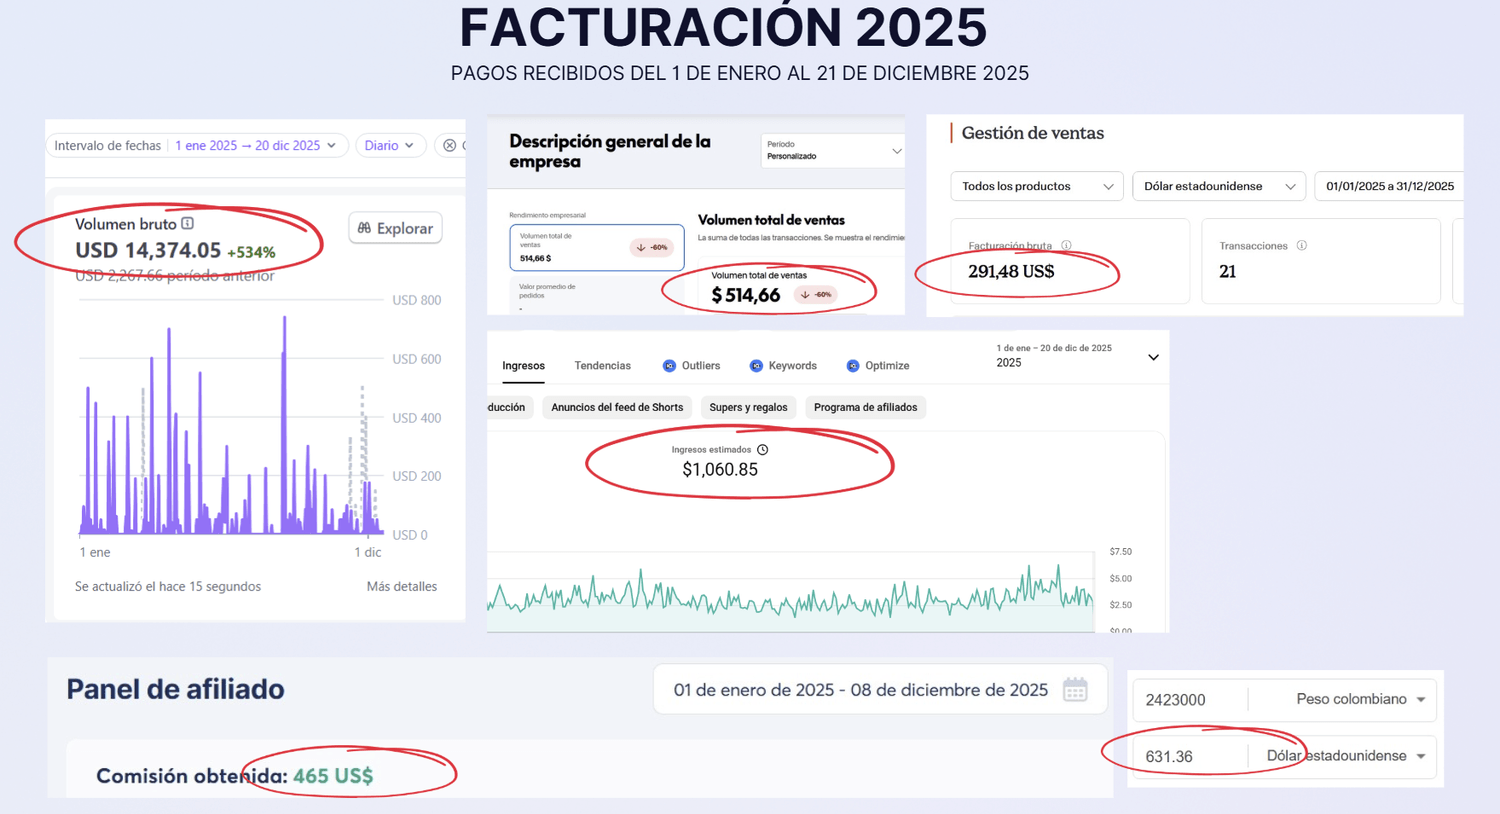Click the Valor promedio de pedidos card
The image size is (1500, 814).
pos(597,294)
